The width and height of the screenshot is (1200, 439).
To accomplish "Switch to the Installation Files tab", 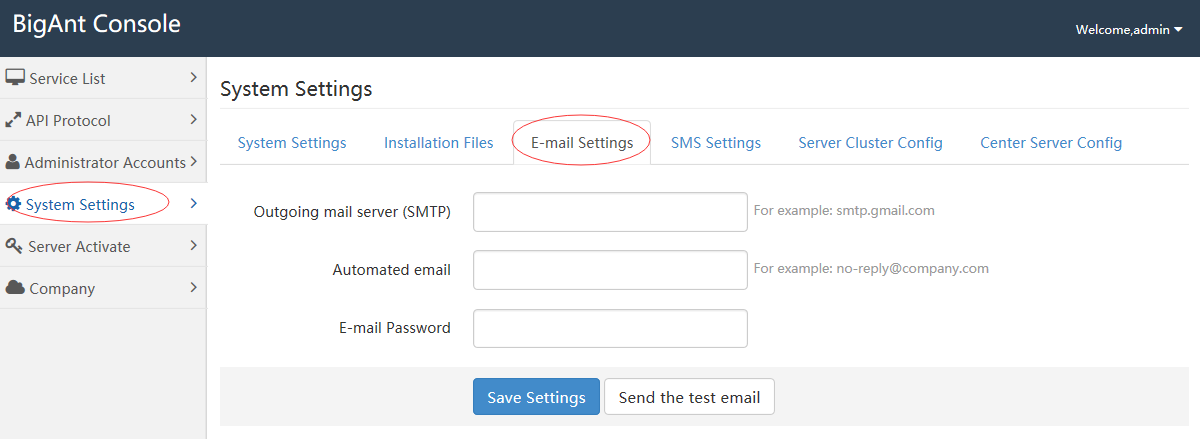I will pos(439,143).
